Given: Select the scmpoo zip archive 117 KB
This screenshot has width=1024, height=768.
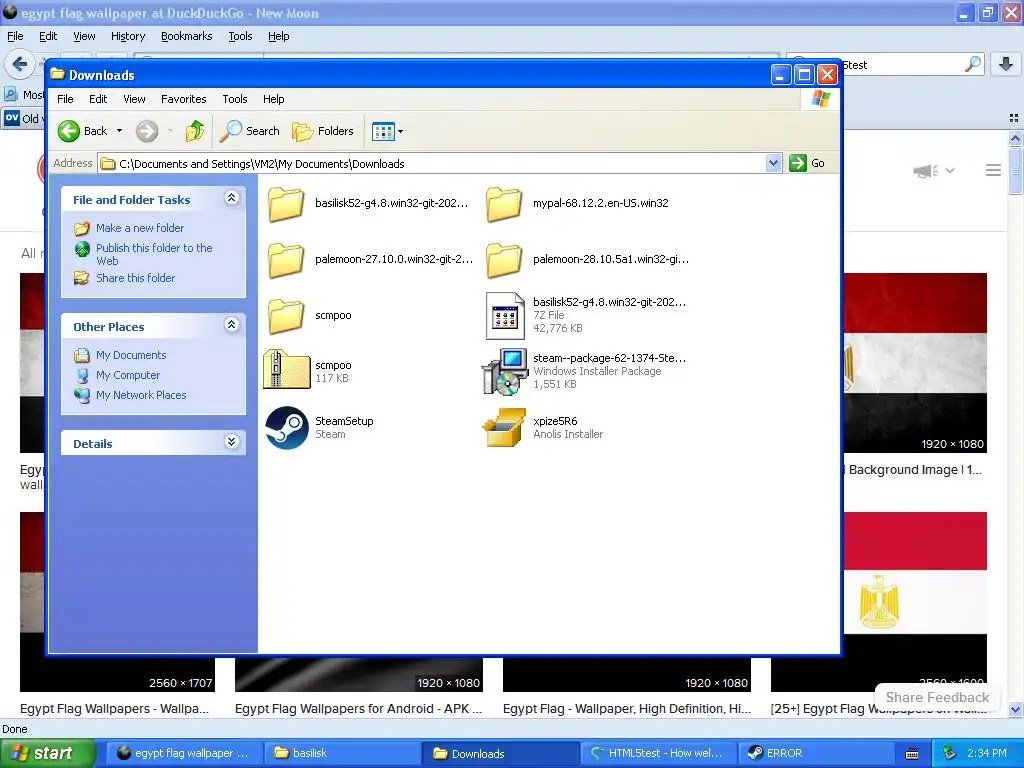Looking at the screenshot, I should pos(308,371).
